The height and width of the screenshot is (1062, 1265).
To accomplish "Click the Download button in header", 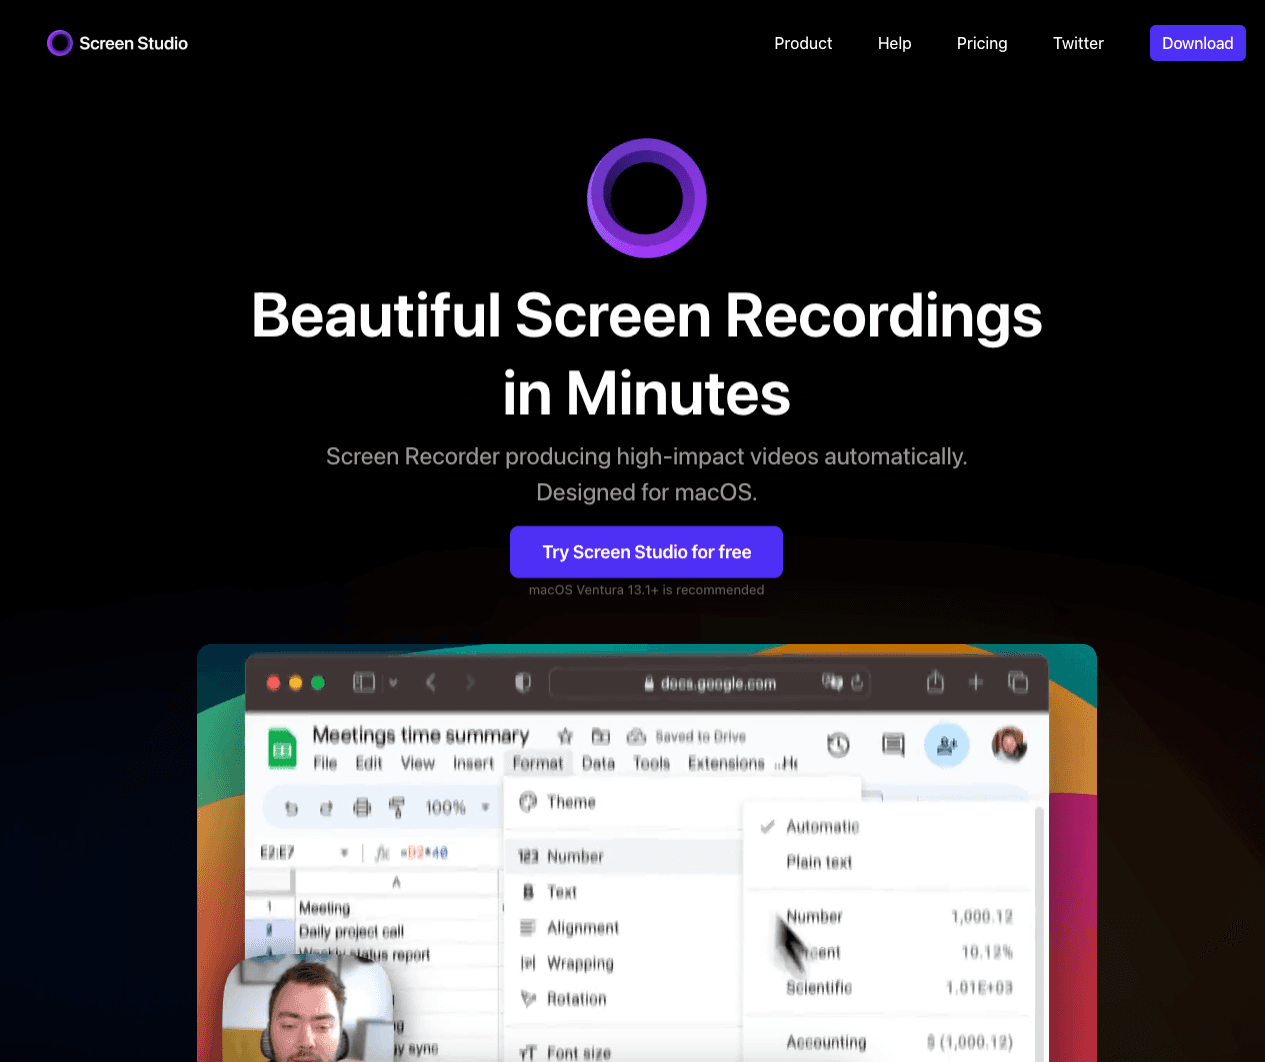I will click(x=1197, y=43).
